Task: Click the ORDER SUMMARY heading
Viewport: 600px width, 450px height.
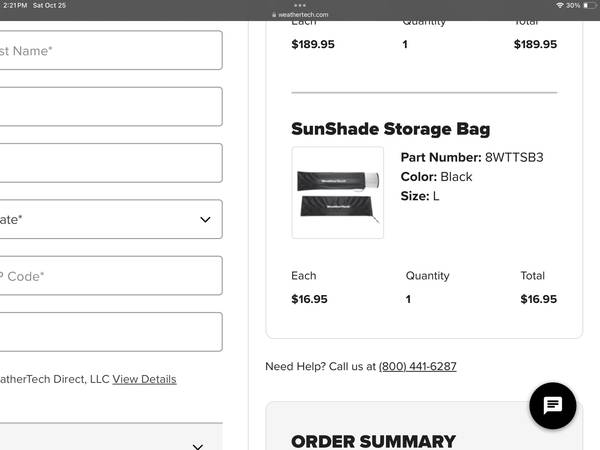Action: click(373, 441)
